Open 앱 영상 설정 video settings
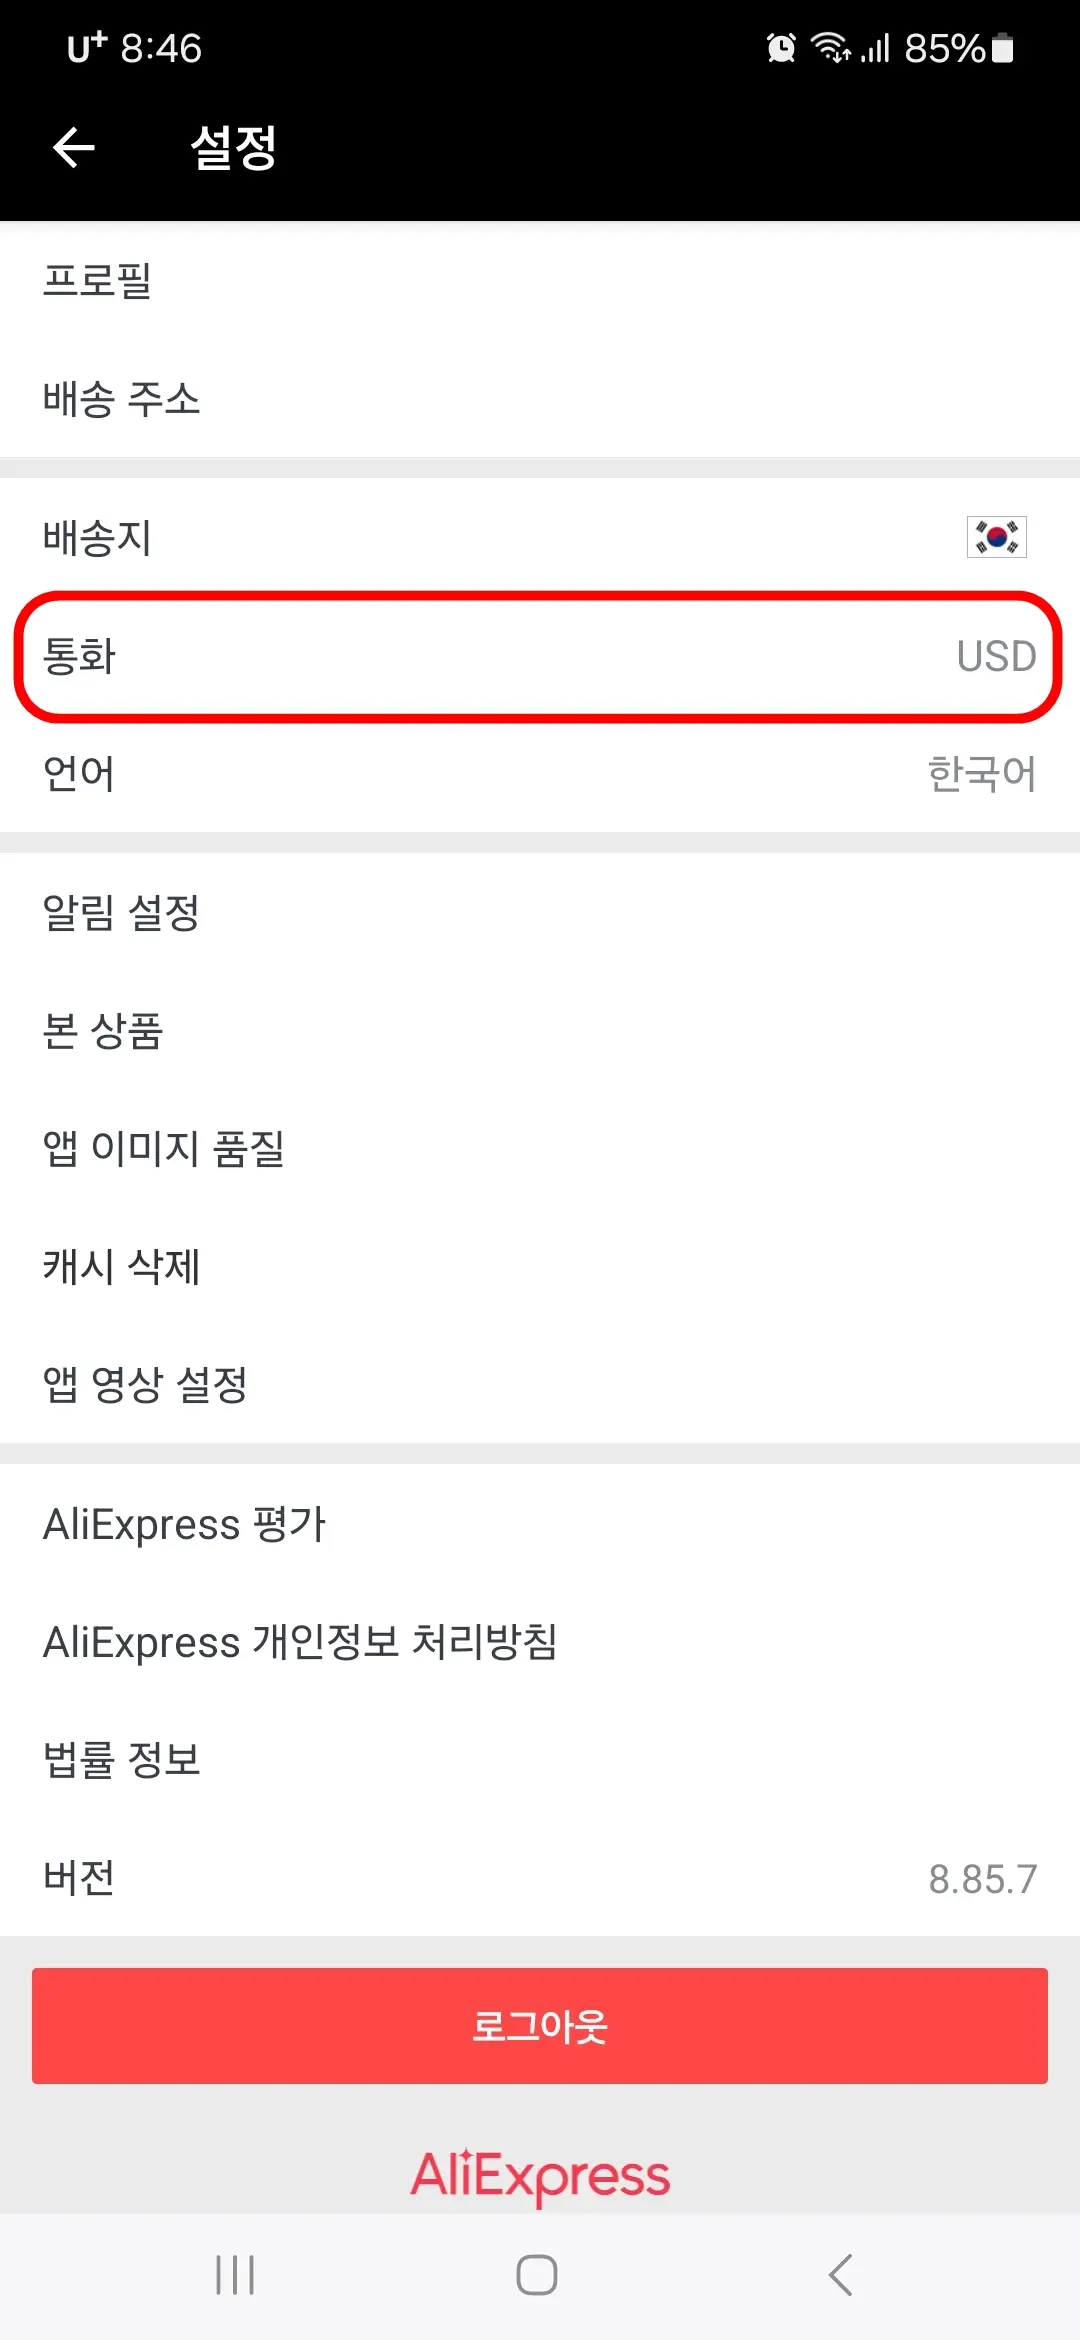Screen dimensions: 1080x2340 coord(540,1385)
